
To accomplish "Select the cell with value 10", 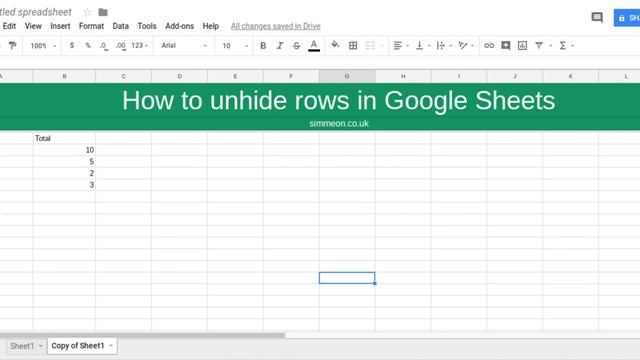I will pos(64,150).
